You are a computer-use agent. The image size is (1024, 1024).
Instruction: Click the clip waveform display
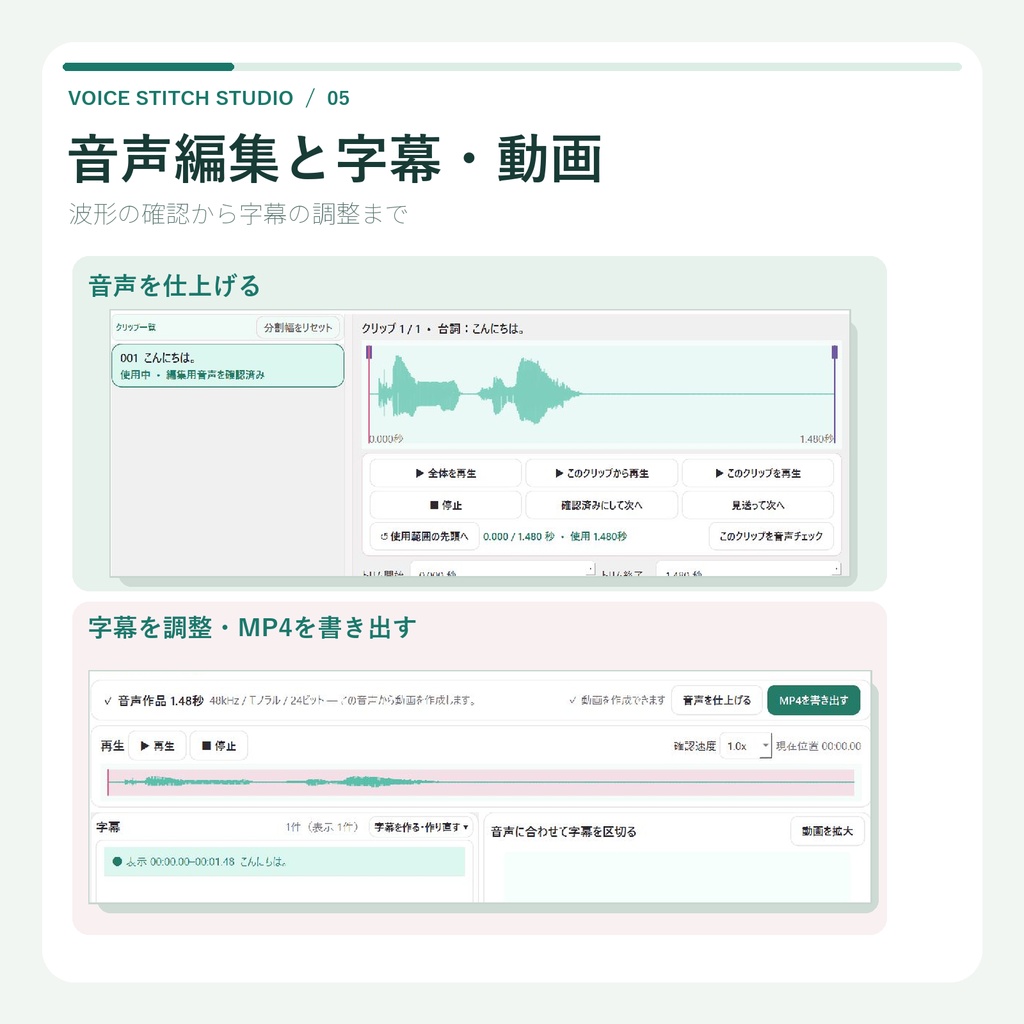[x=601, y=394]
